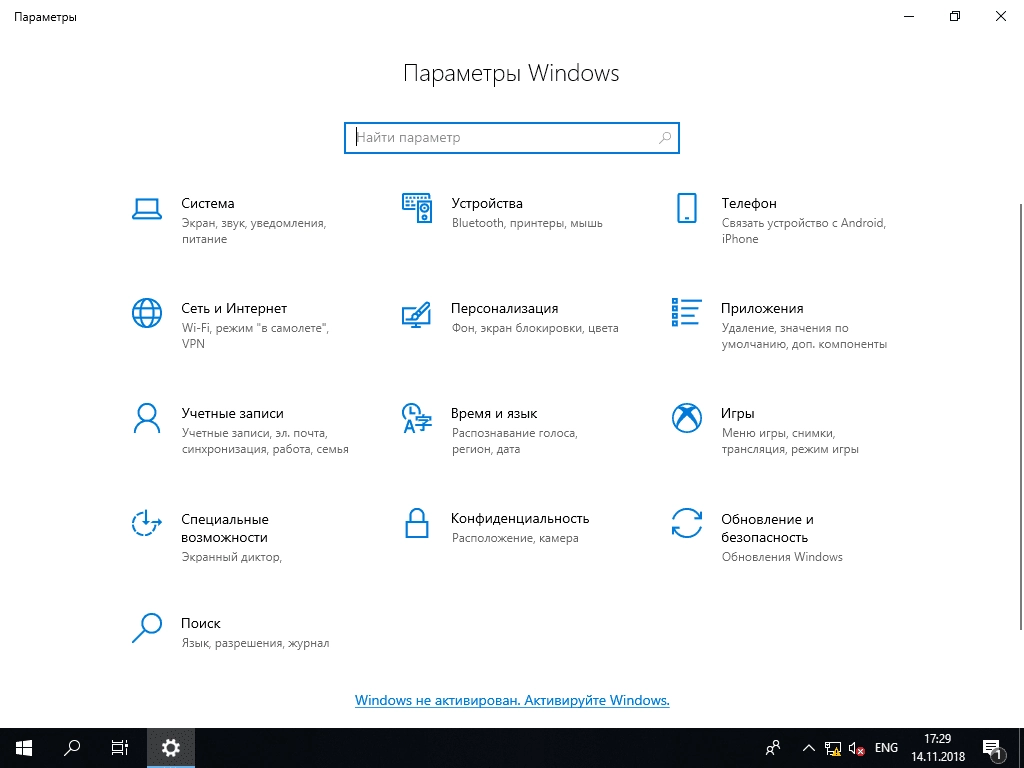Click the Конфиденциальность padlock icon
This screenshot has width=1024, height=768.
(x=417, y=523)
